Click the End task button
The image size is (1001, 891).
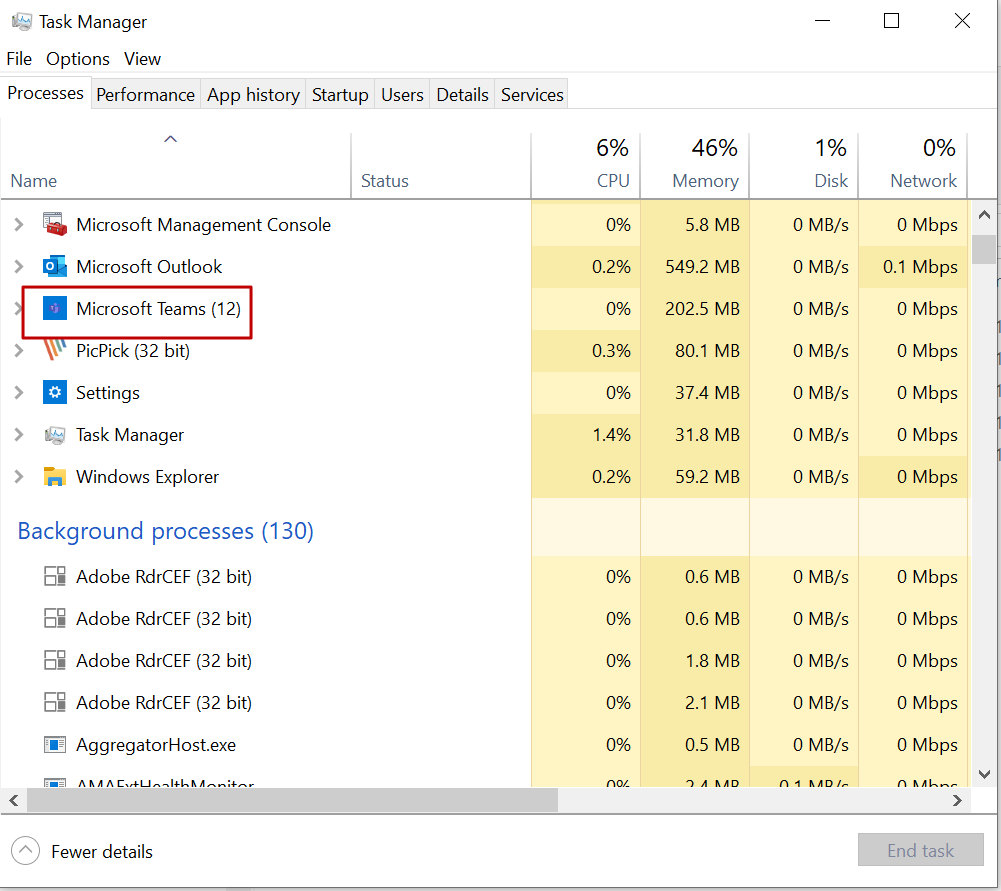click(920, 850)
